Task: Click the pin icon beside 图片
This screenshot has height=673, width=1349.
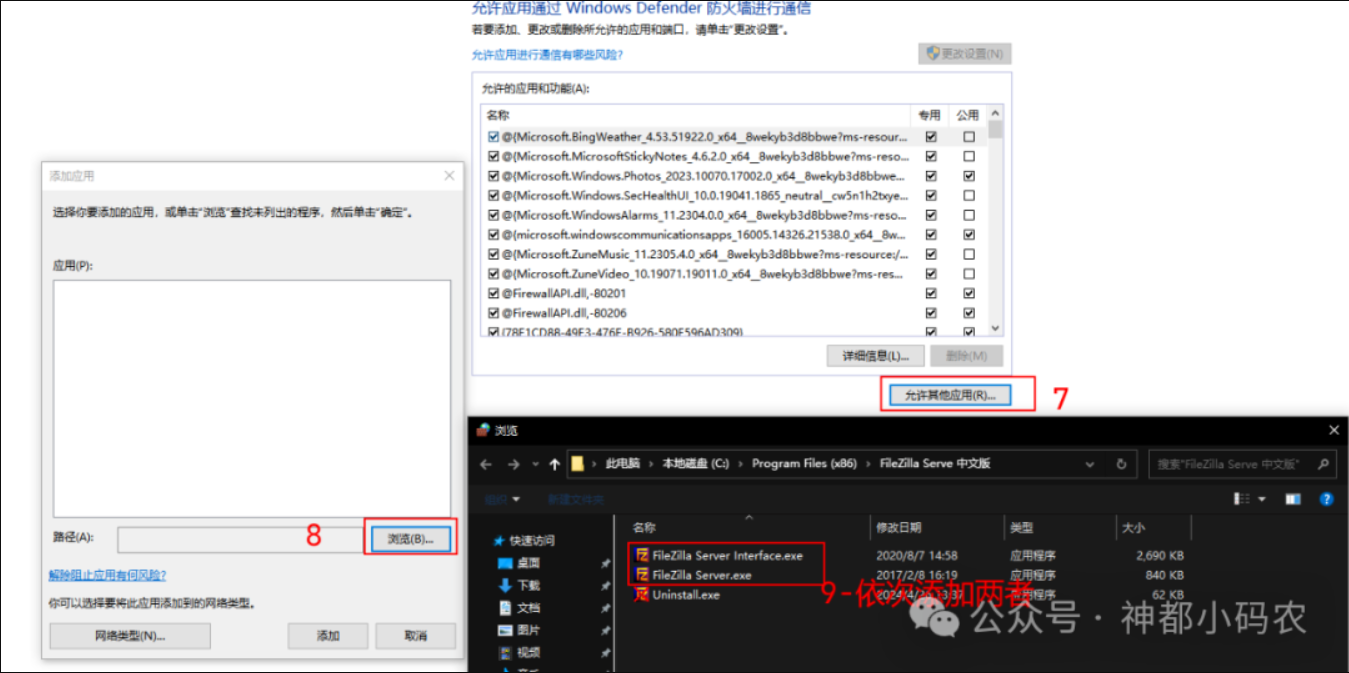Action: pyautogui.click(x=605, y=630)
